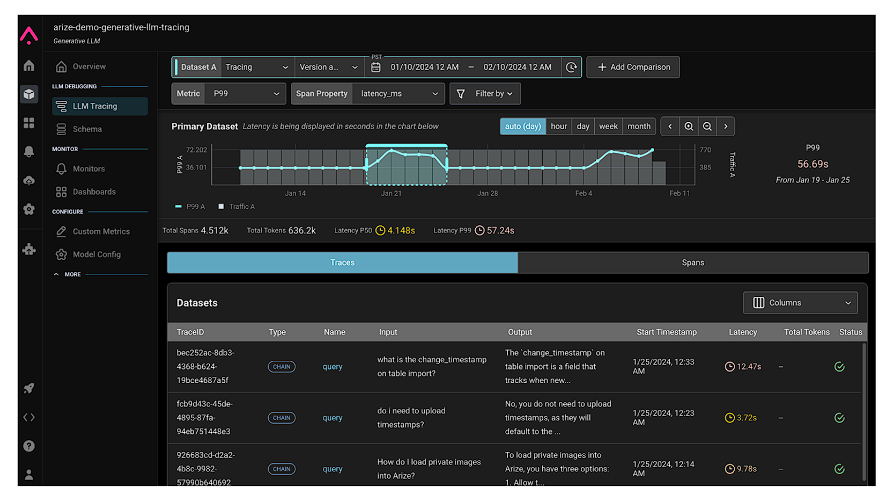The width and height of the screenshot is (892, 494).
Task: Click CHAIN badge for trace bec252ac
Action: coord(281,367)
